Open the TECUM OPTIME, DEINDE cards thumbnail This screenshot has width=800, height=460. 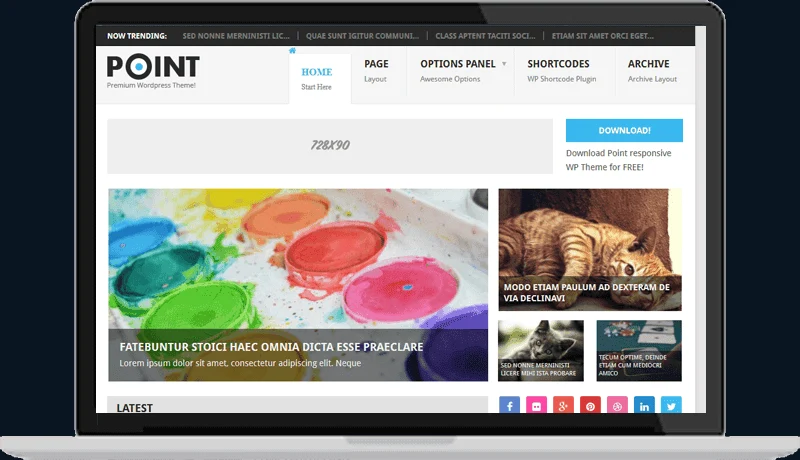coord(639,350)
